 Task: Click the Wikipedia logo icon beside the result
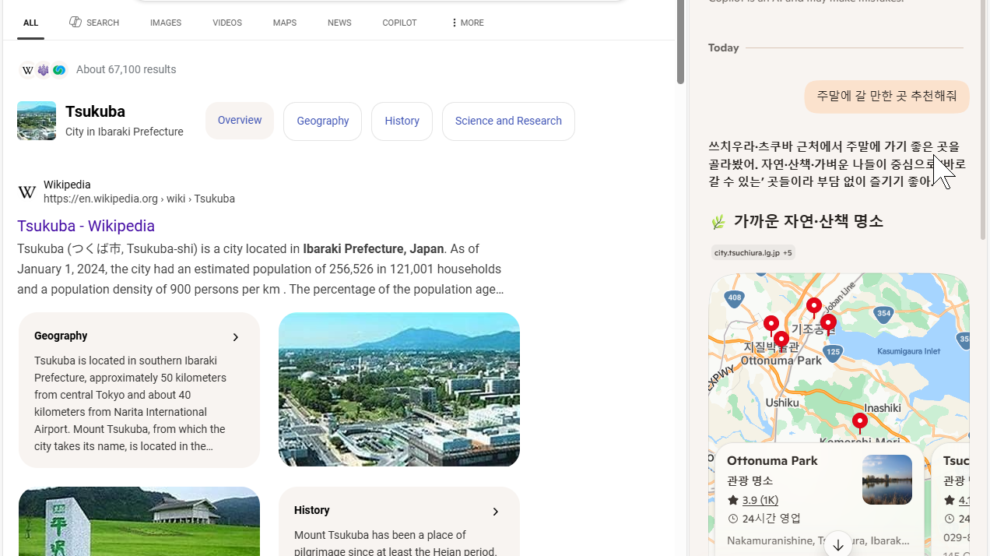(27, 192)
